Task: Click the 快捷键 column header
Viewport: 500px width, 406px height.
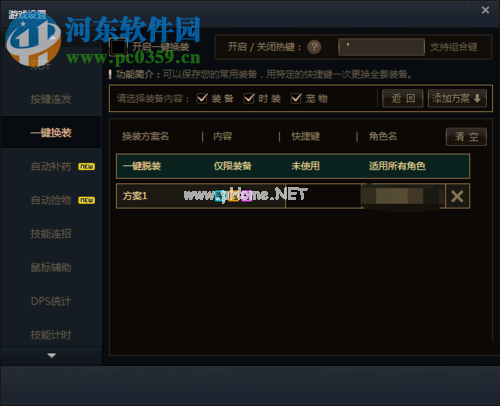Action: coord(306,136)
